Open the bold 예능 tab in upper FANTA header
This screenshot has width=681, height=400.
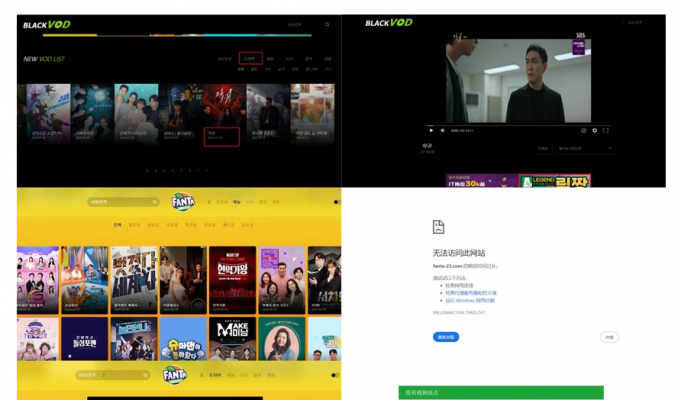click(237, 202)
